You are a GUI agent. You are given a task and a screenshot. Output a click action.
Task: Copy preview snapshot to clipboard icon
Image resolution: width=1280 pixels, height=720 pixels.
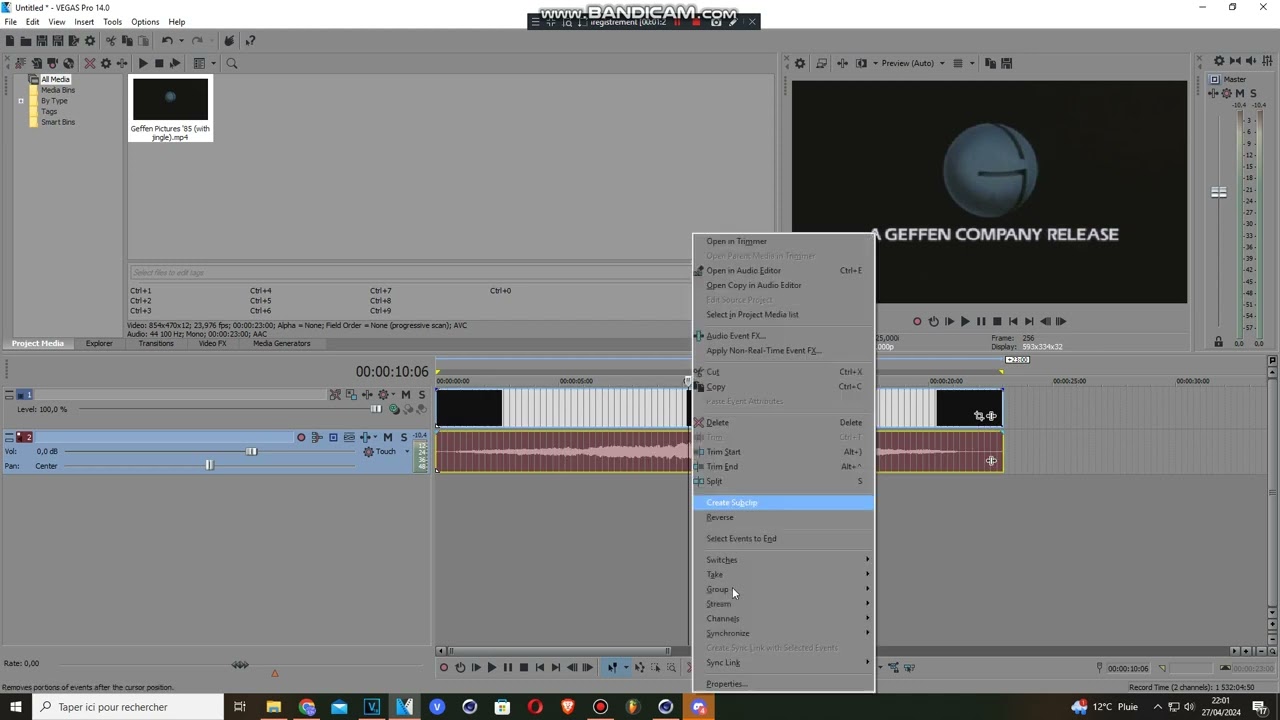pyautogui.click(x=990, y=63)
